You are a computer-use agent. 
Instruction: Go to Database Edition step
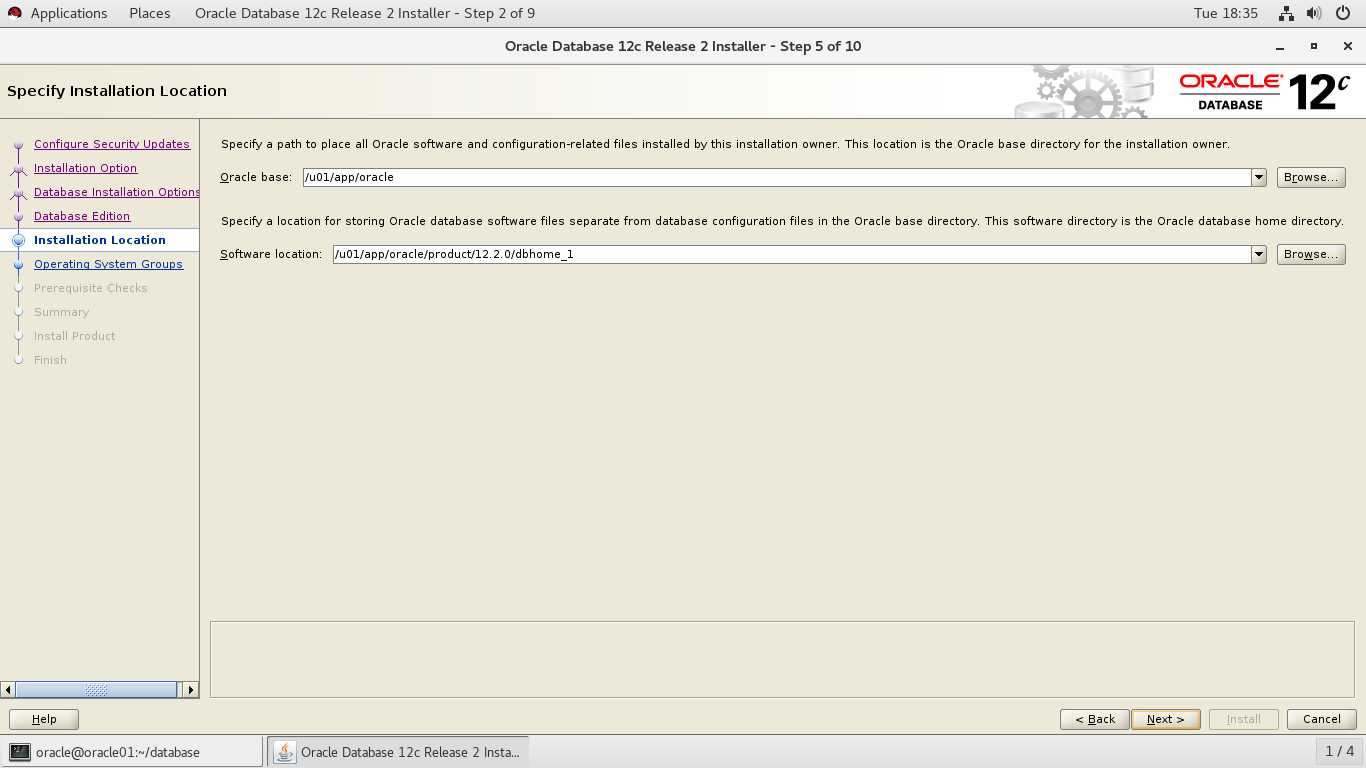82,216
